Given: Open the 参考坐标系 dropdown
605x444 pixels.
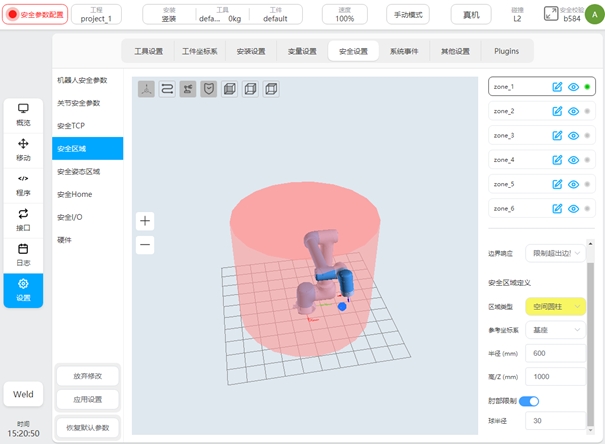Looking at the screenshot, I should tap(557, 329).
